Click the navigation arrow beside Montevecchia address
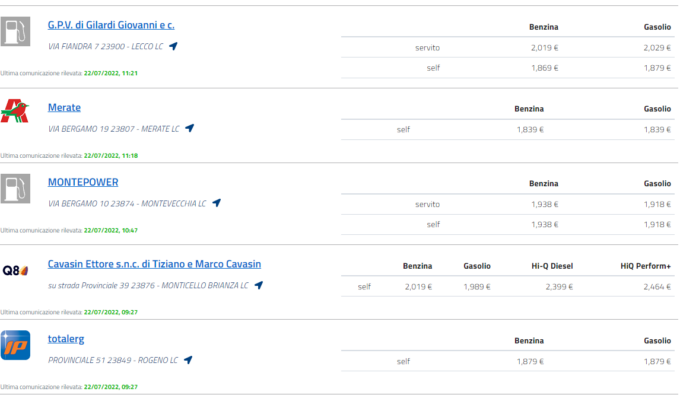This screenshot has height=395, width=680. pos(216,203)
